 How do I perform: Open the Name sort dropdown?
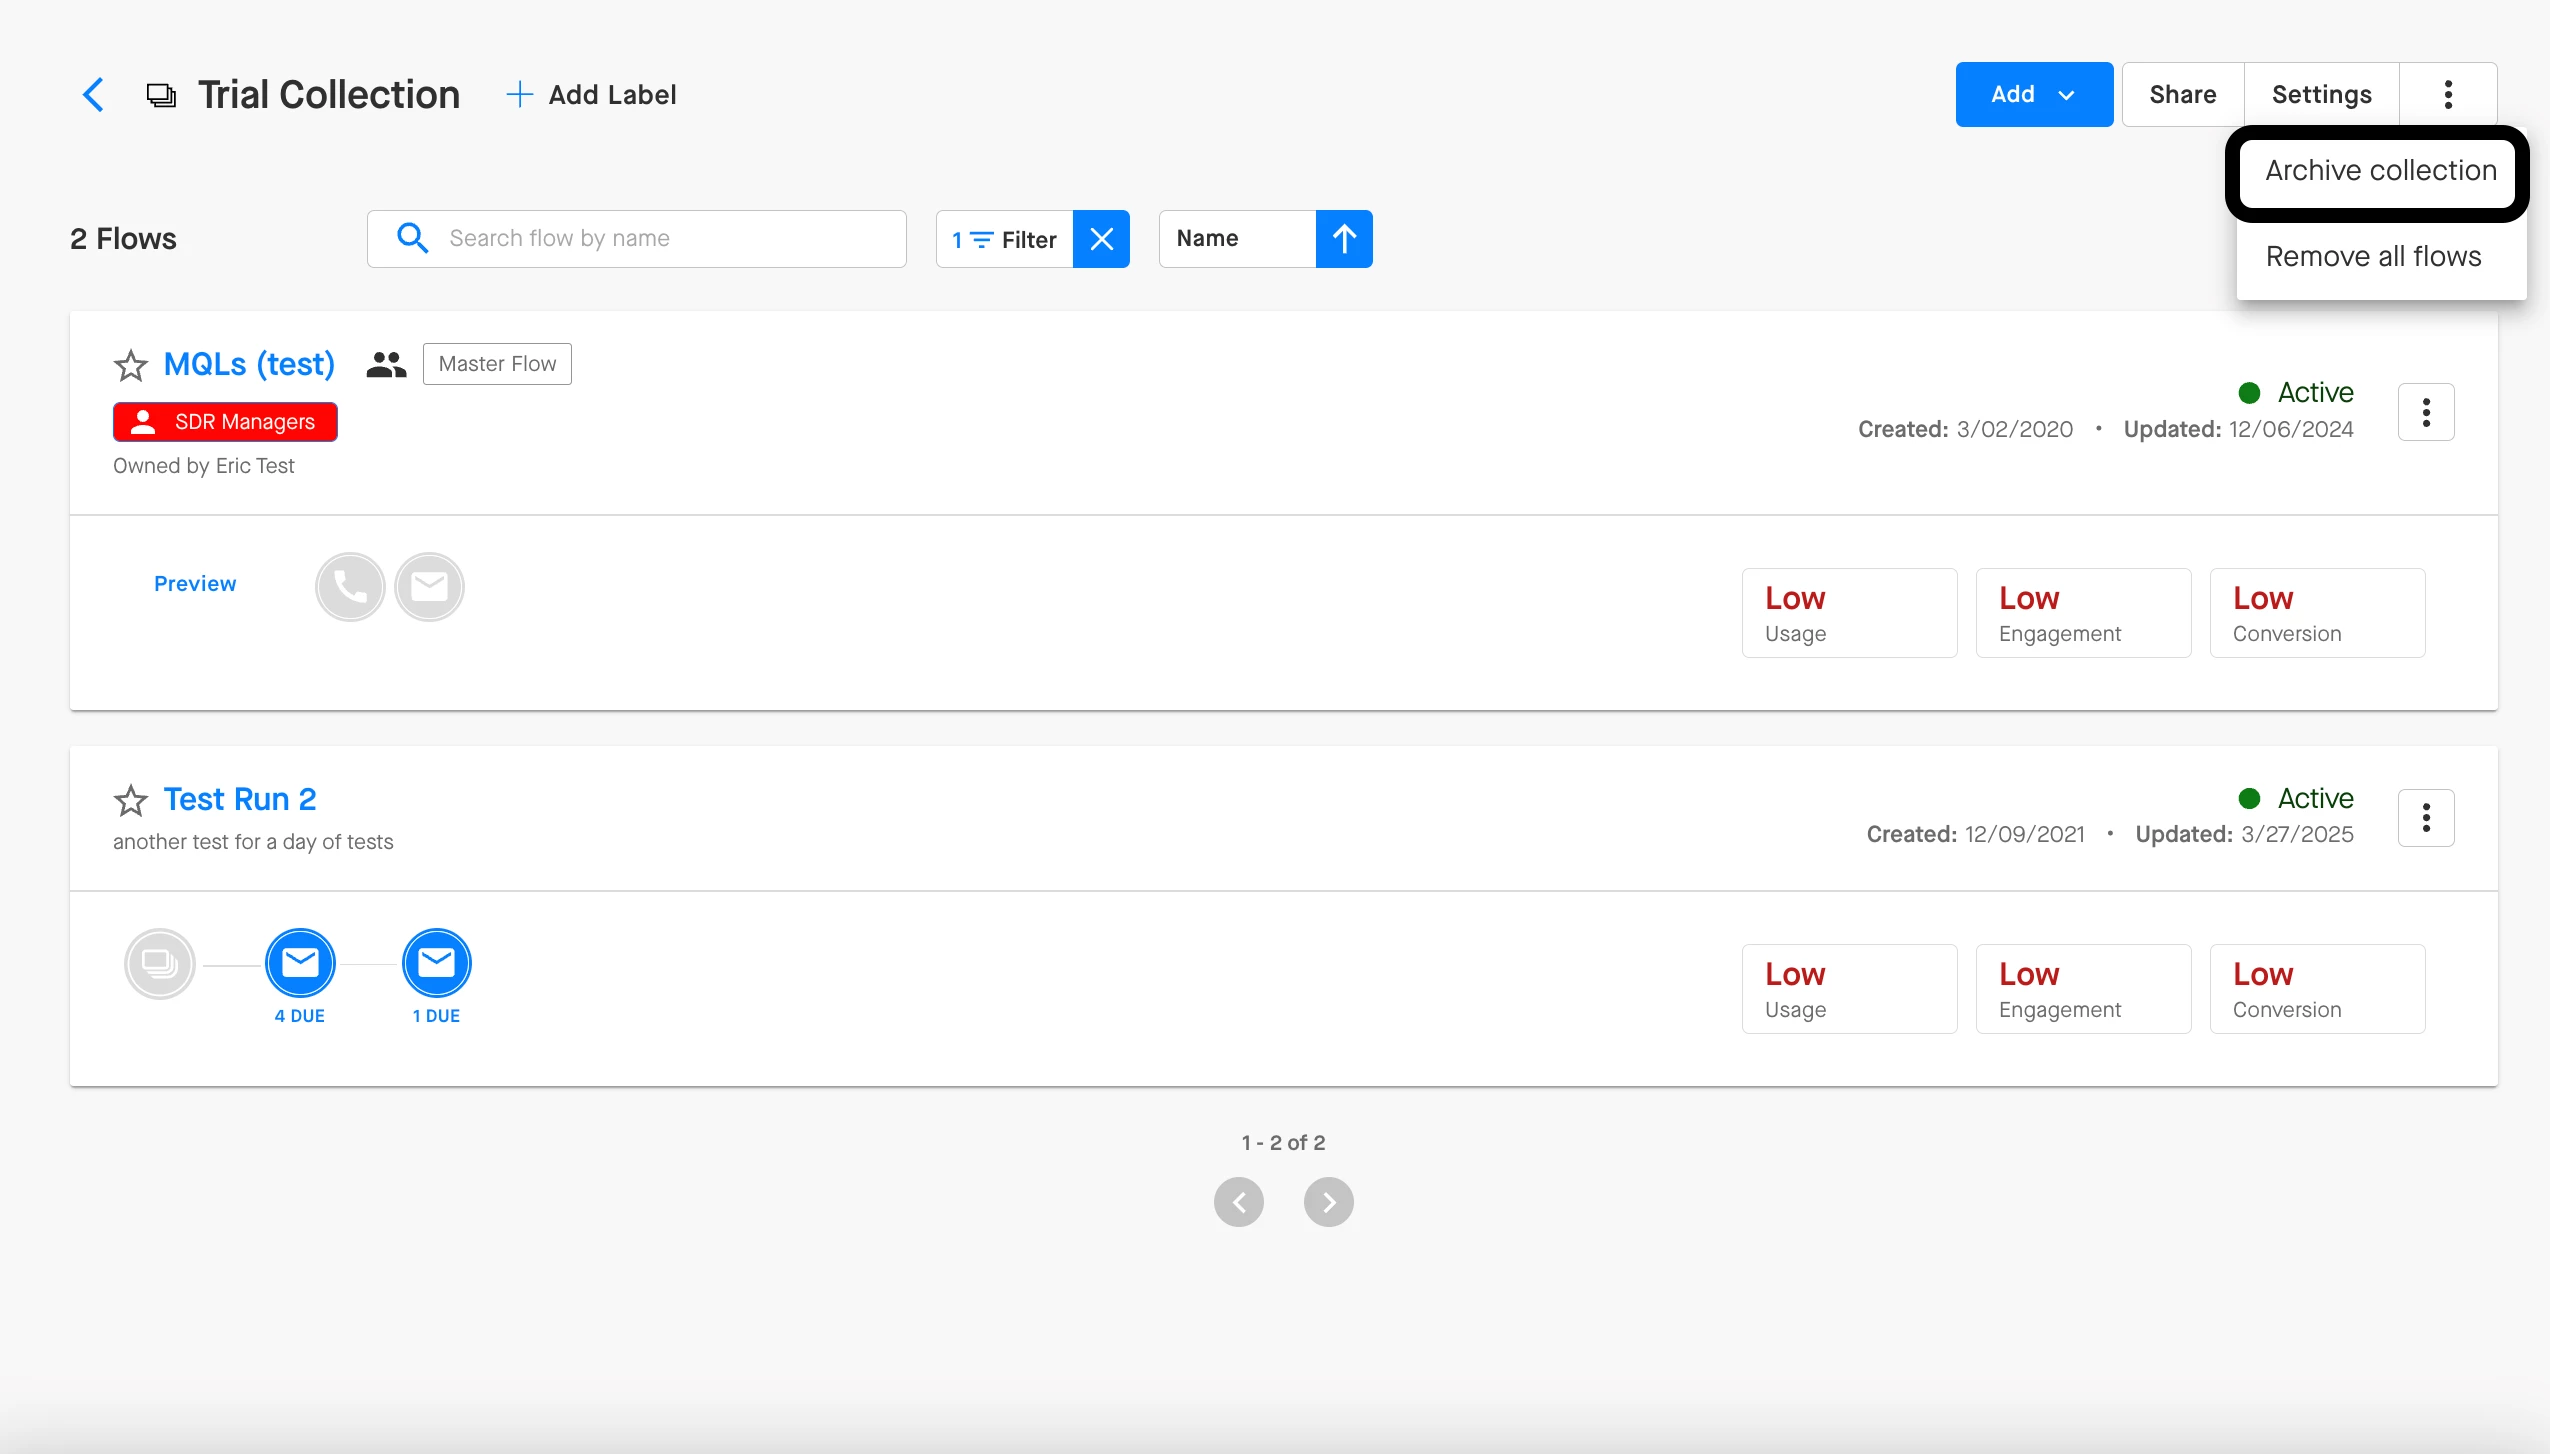pos(1237,239)
